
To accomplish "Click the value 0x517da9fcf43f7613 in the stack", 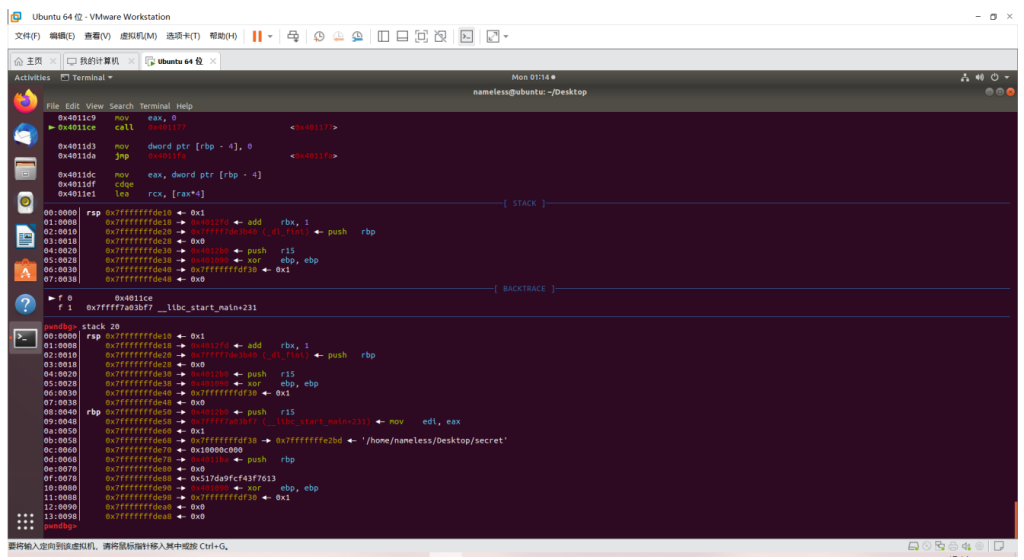I will tap(233, 478).
